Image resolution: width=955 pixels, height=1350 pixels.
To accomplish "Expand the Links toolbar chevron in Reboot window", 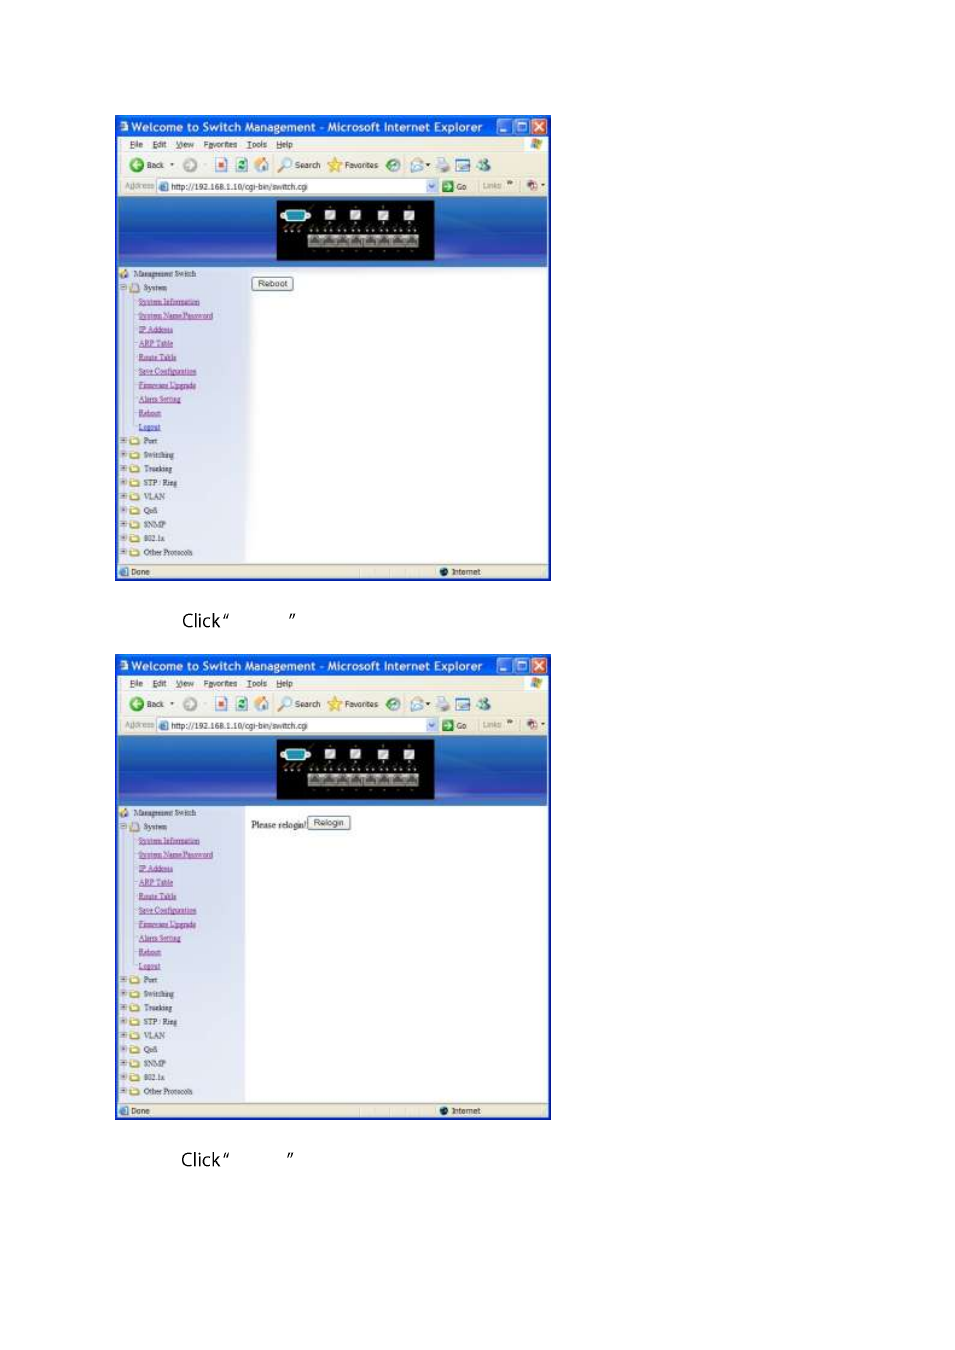I will [510, 185].
